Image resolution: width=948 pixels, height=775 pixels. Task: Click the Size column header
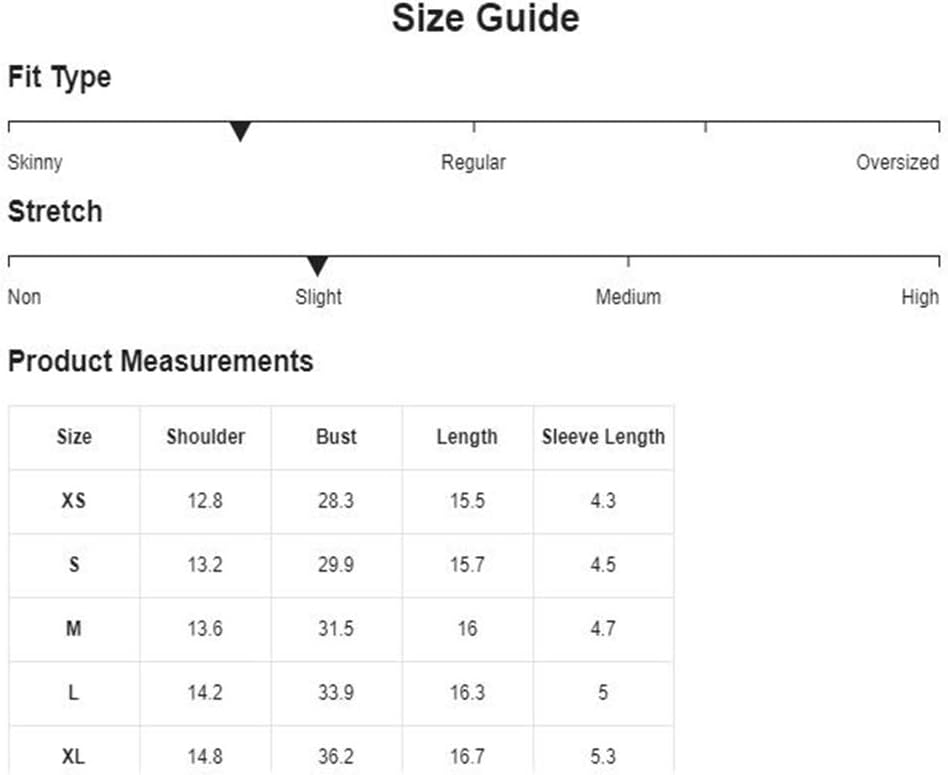pos(74,436)
